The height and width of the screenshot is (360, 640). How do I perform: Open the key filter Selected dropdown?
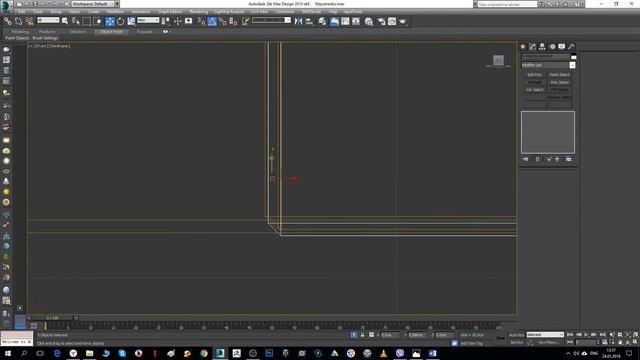tap(545, 335)
